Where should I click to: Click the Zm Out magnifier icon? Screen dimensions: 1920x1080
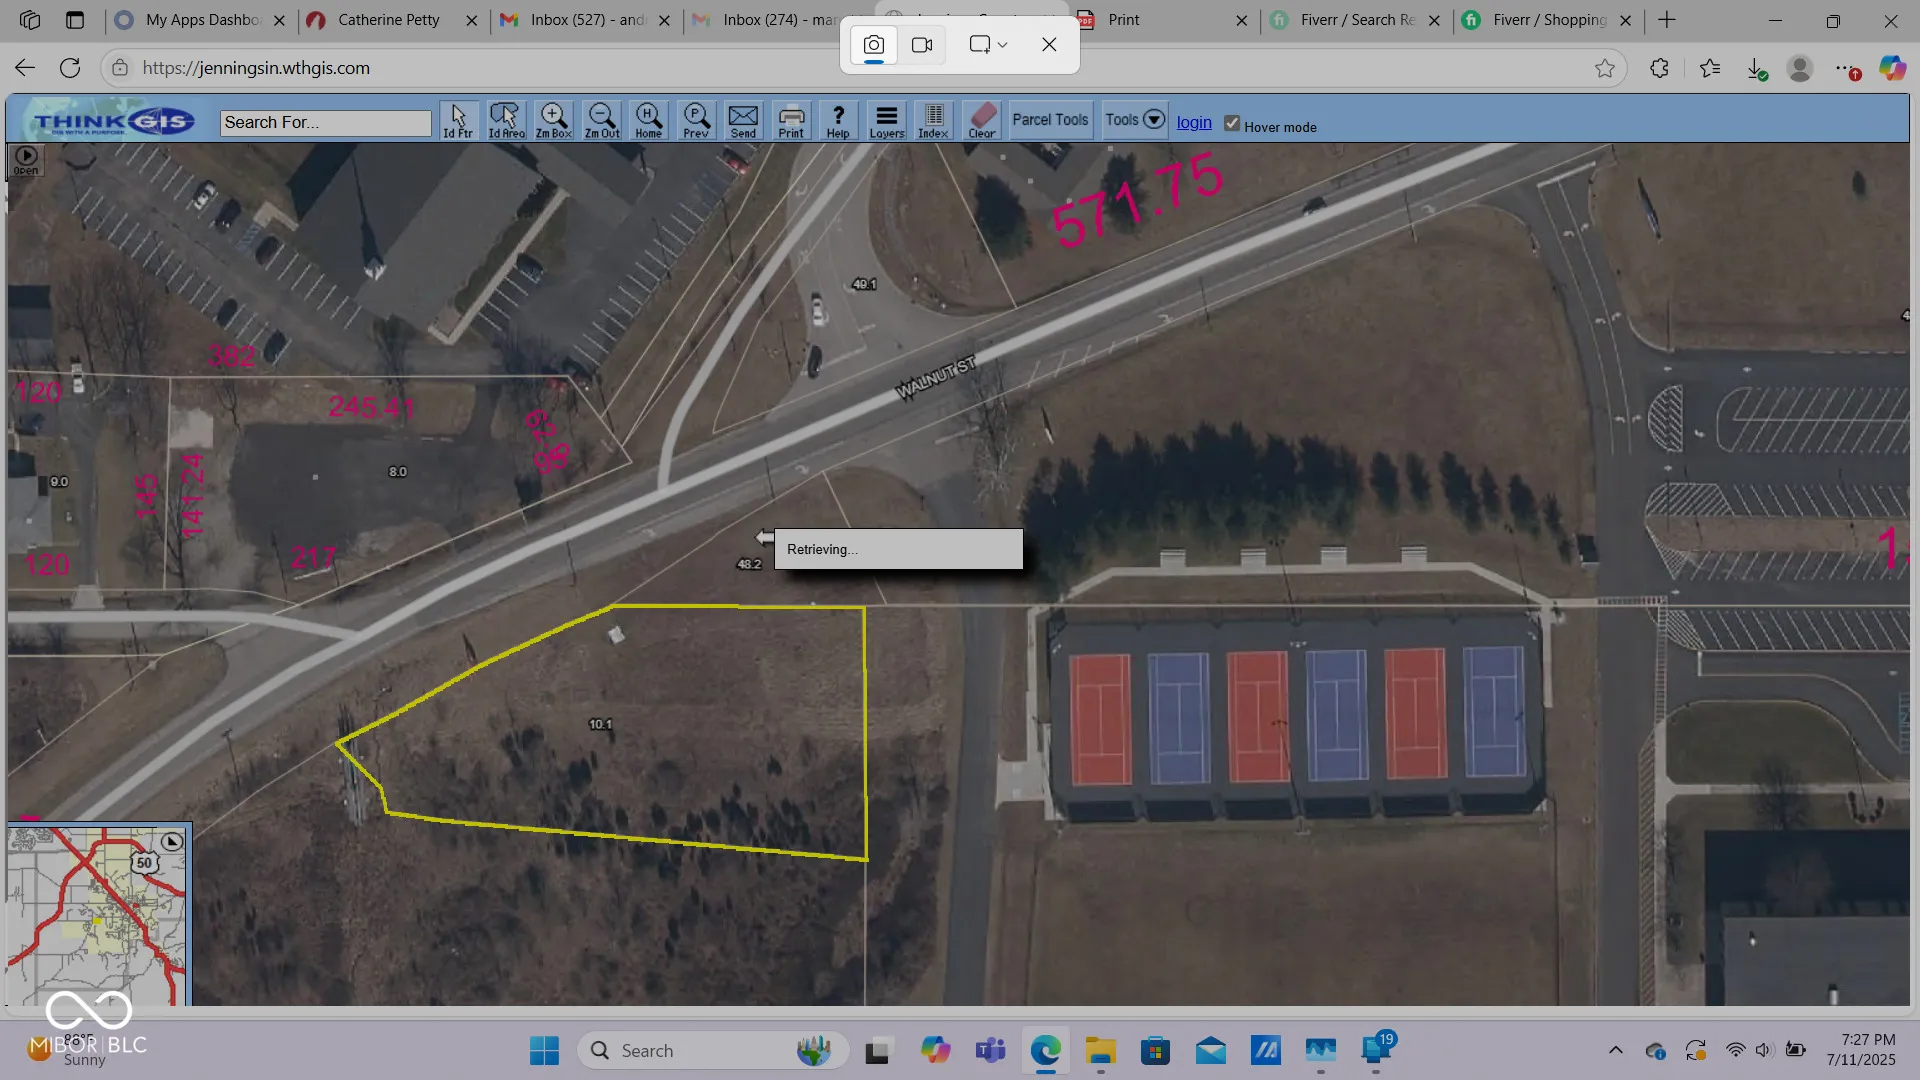[602, 120]
